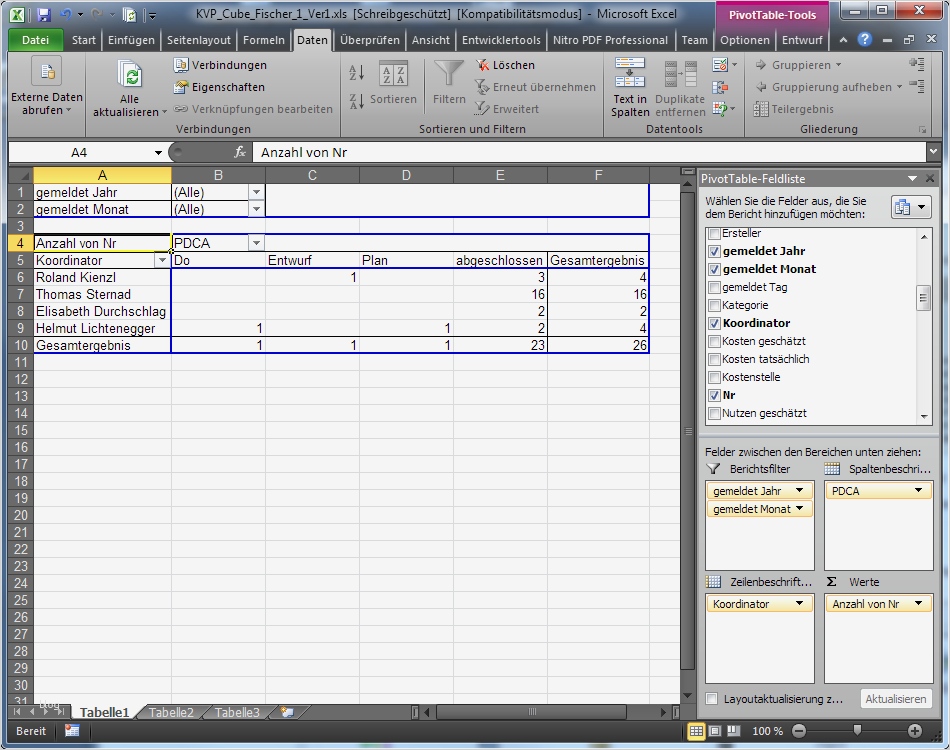The image size is (950, 750).
Task: Sort descending Z to A
Action: click(357, 101)
